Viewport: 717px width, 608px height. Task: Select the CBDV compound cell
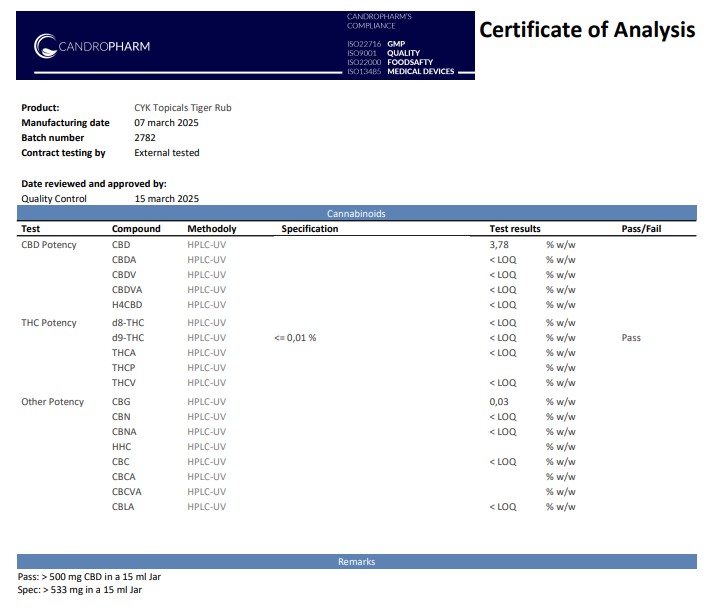[124, 275]
